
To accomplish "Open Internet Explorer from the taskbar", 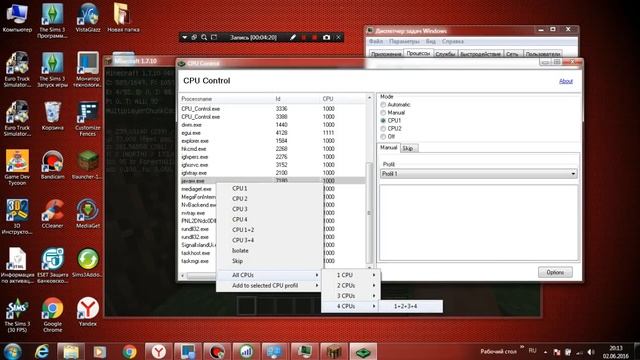I will coord(42,351).
